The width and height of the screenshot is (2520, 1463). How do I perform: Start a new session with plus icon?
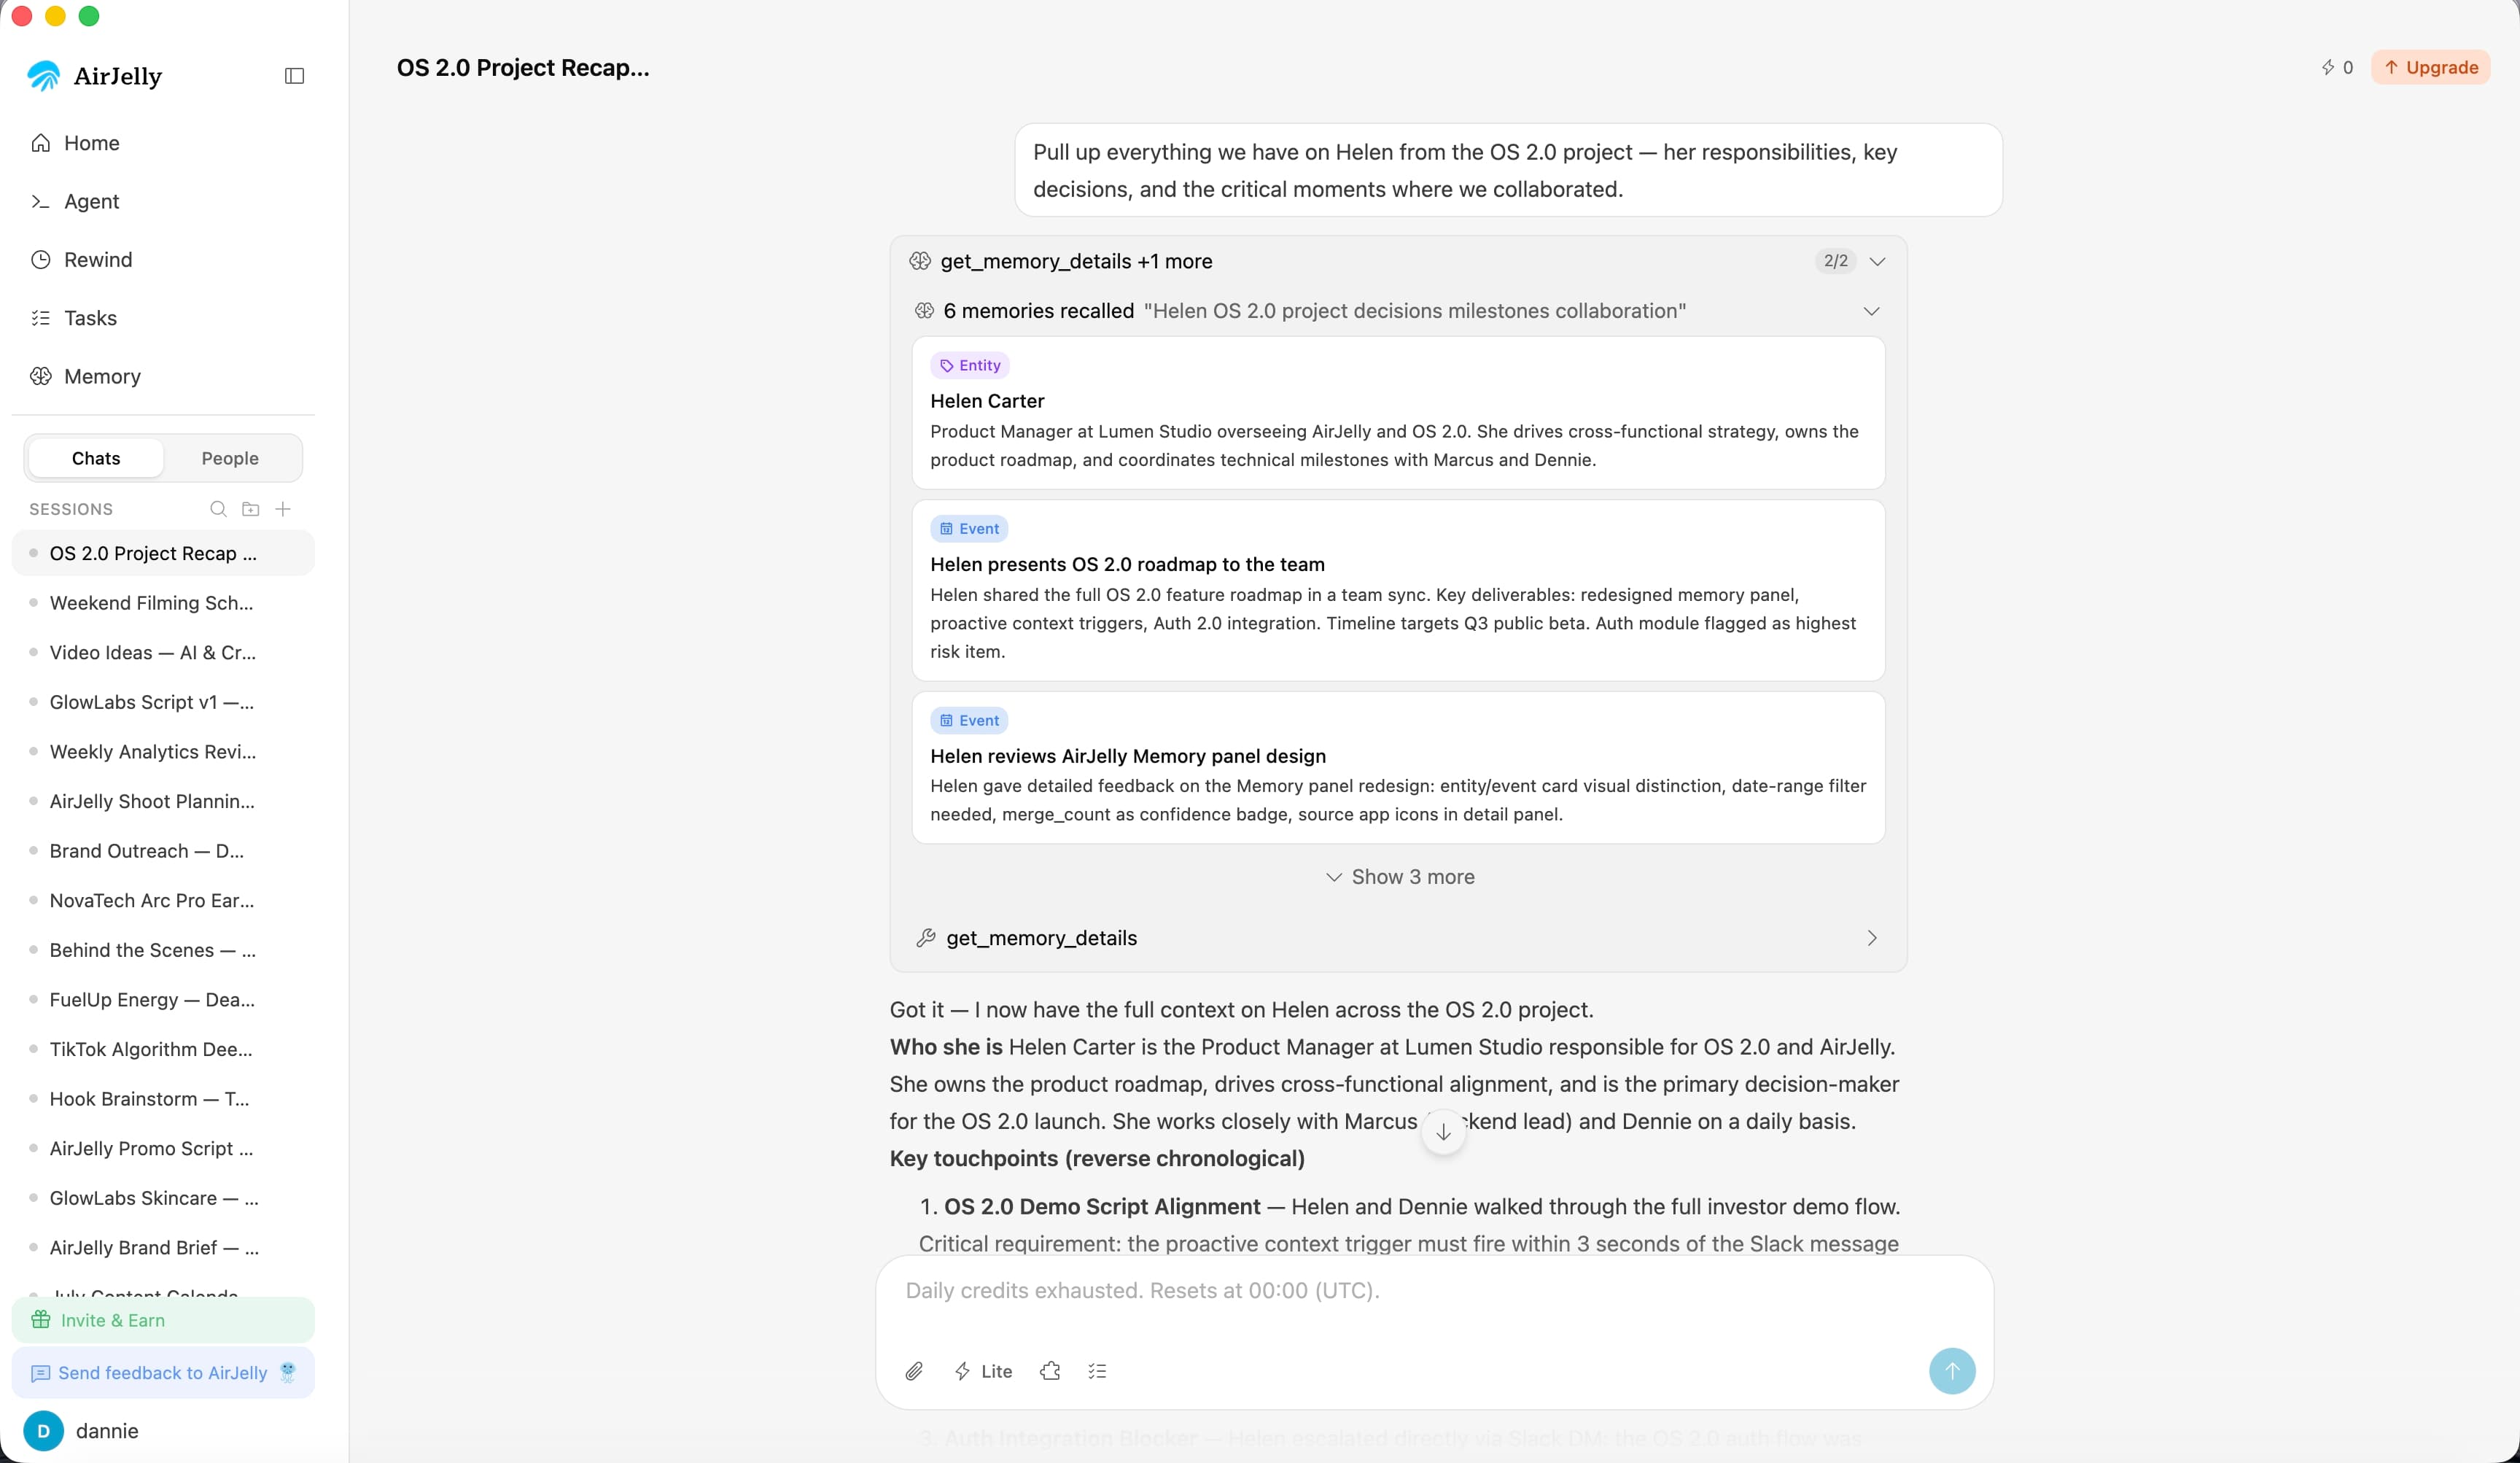tap(283, 509)
